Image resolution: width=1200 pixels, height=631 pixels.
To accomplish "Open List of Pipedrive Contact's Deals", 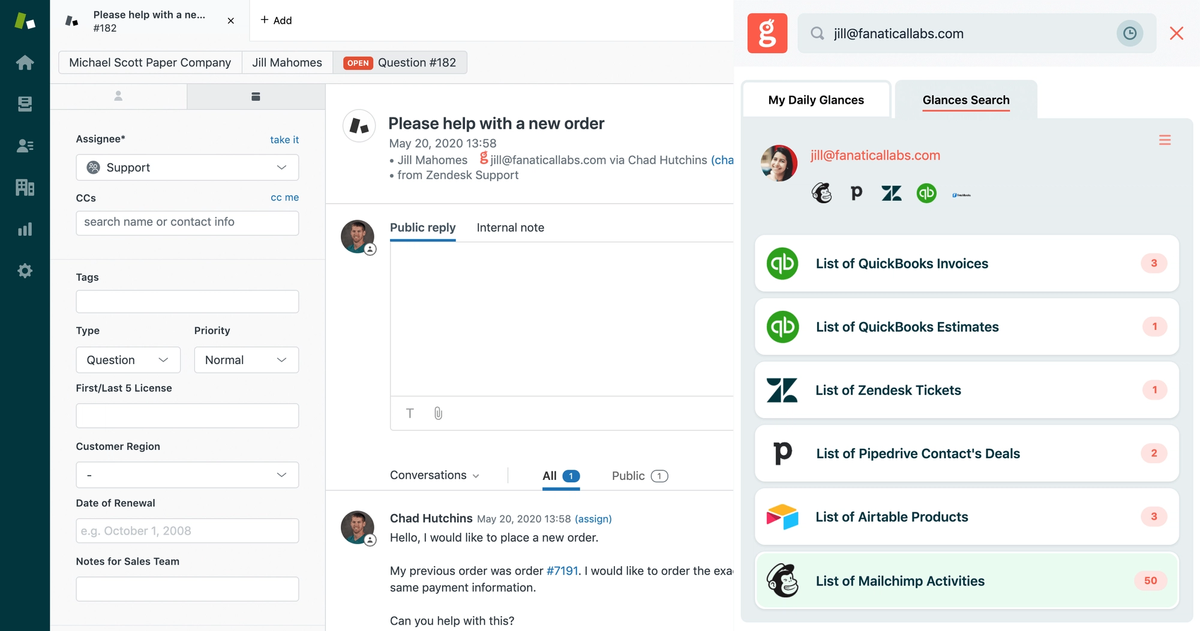I will pos(967,454).
